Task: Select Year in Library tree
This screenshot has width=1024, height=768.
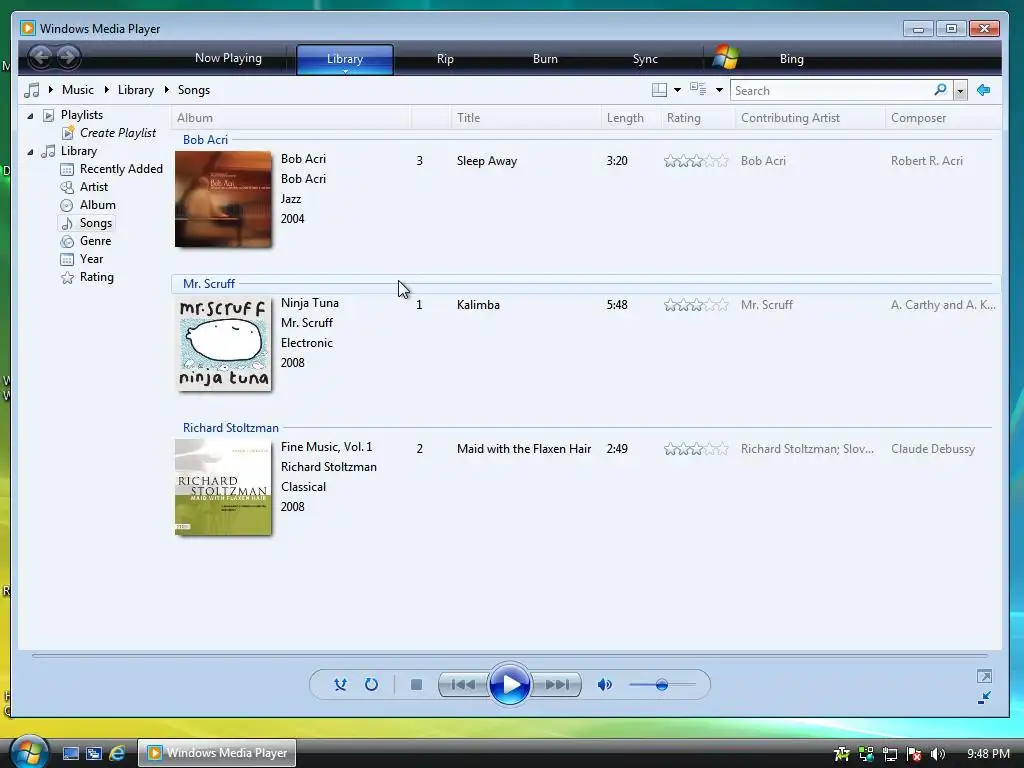Action: point(91,259)
